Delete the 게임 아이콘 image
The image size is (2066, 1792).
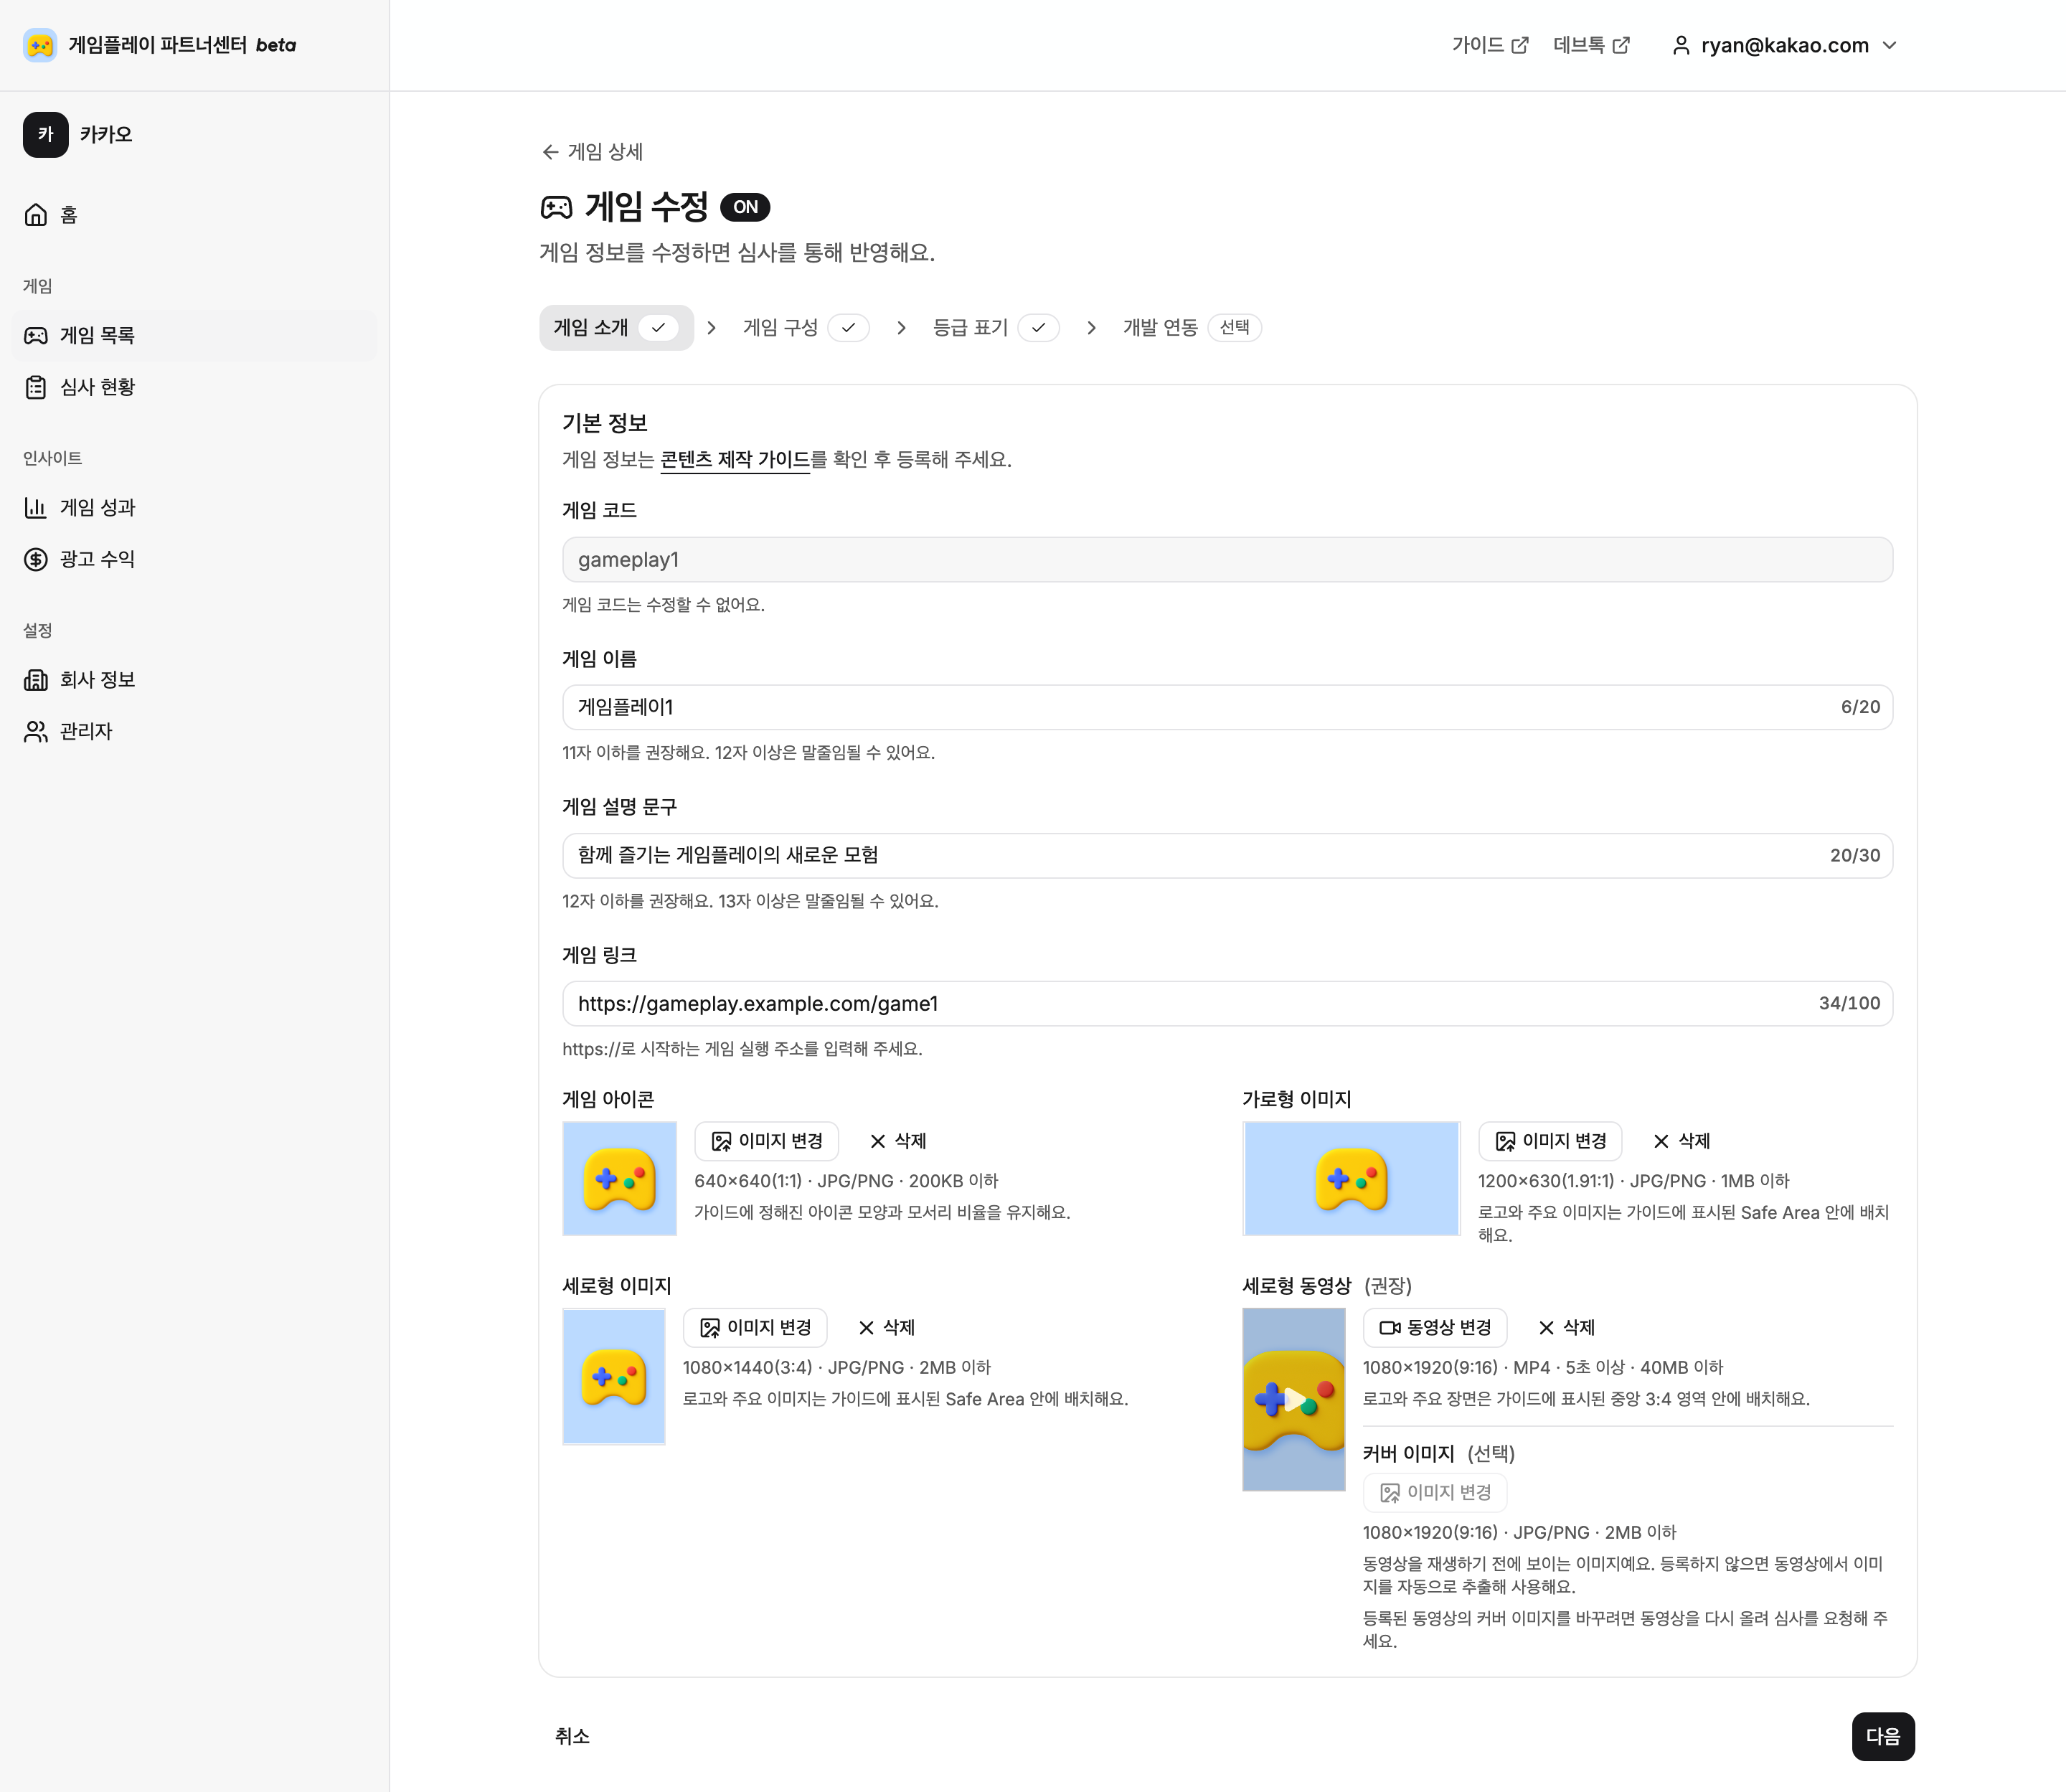898,1141
